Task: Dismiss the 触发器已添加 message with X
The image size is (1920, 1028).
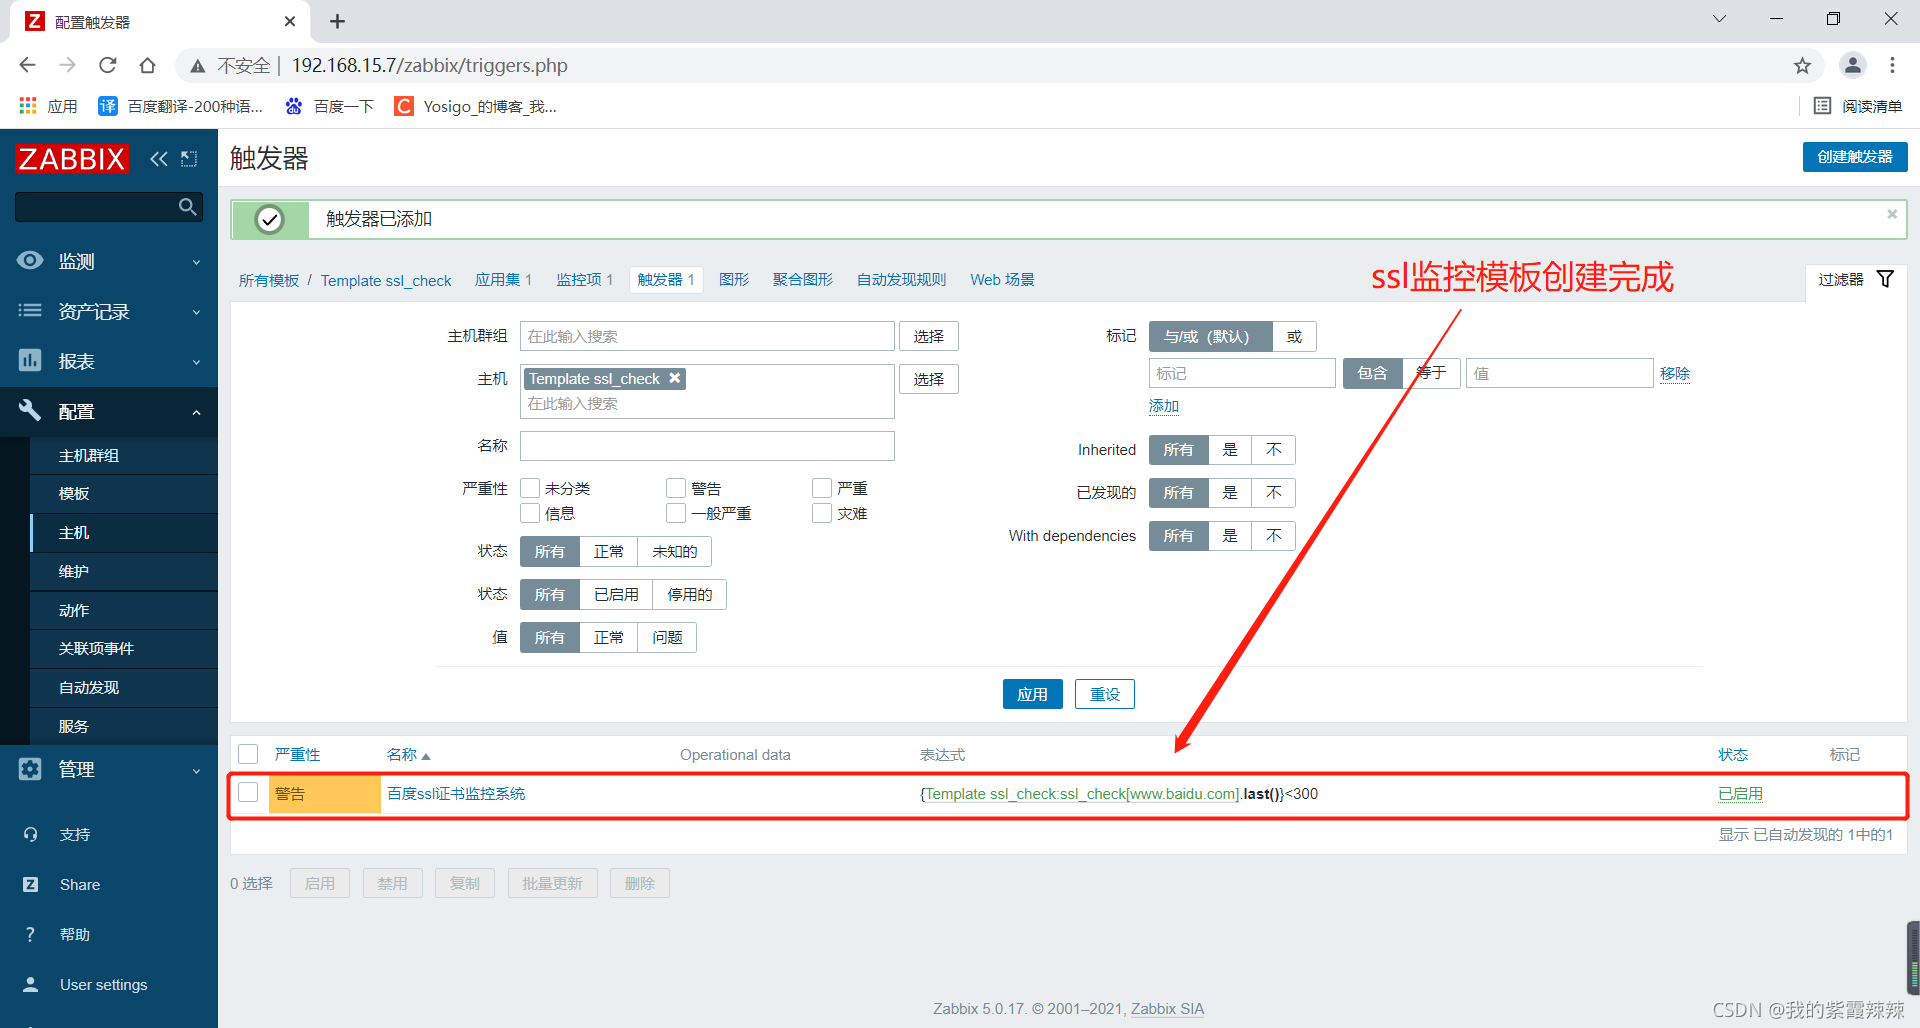Action: pos(1892,214)
